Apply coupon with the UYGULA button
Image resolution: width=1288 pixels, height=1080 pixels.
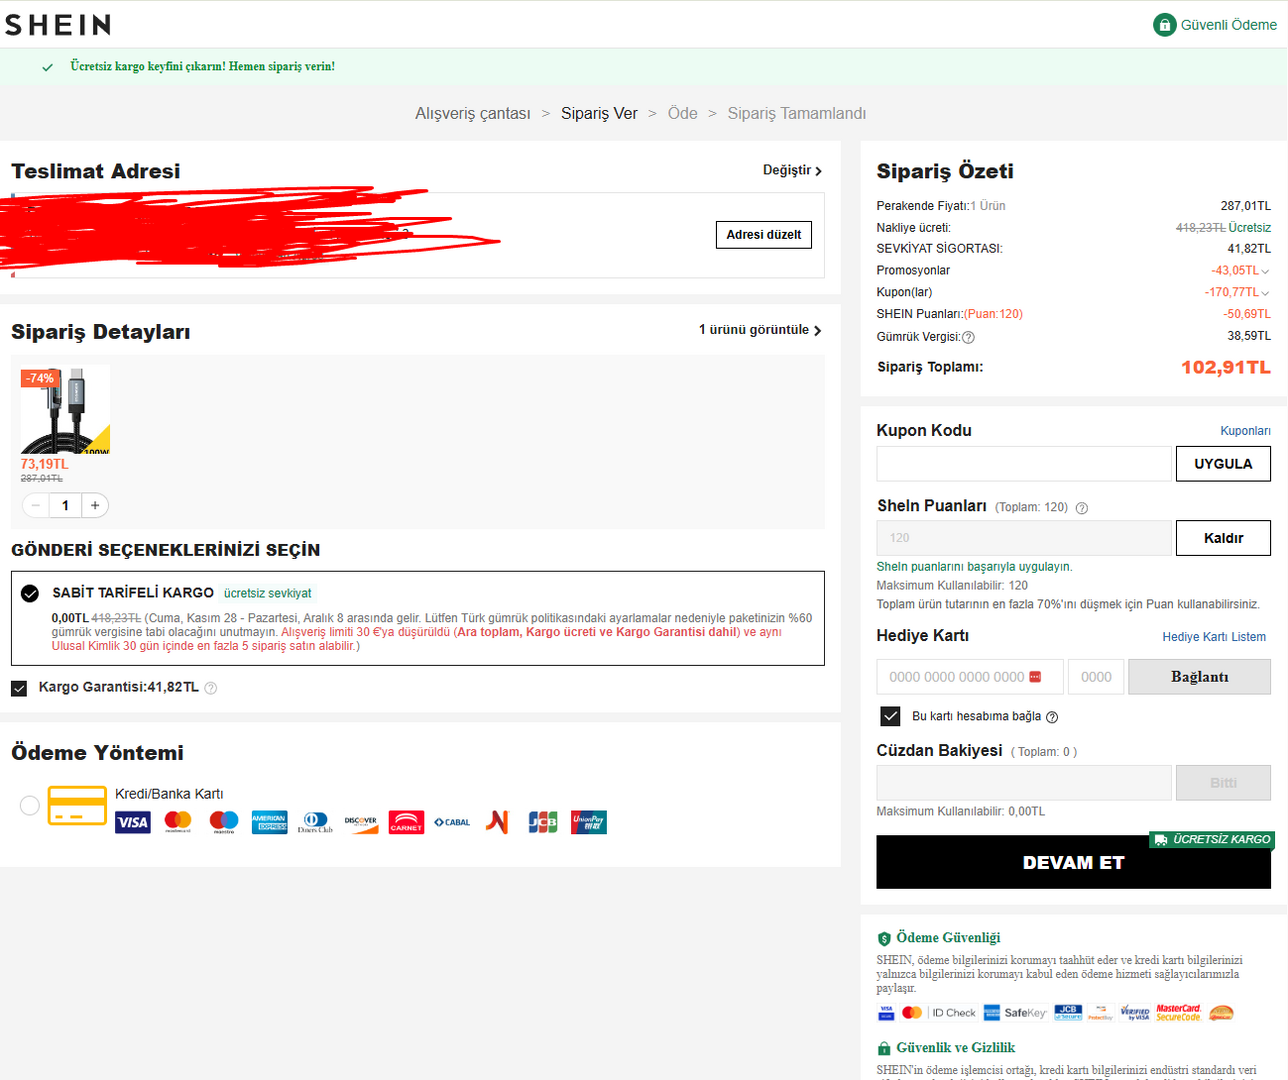pyautogui.click(x=1223, y=464)
